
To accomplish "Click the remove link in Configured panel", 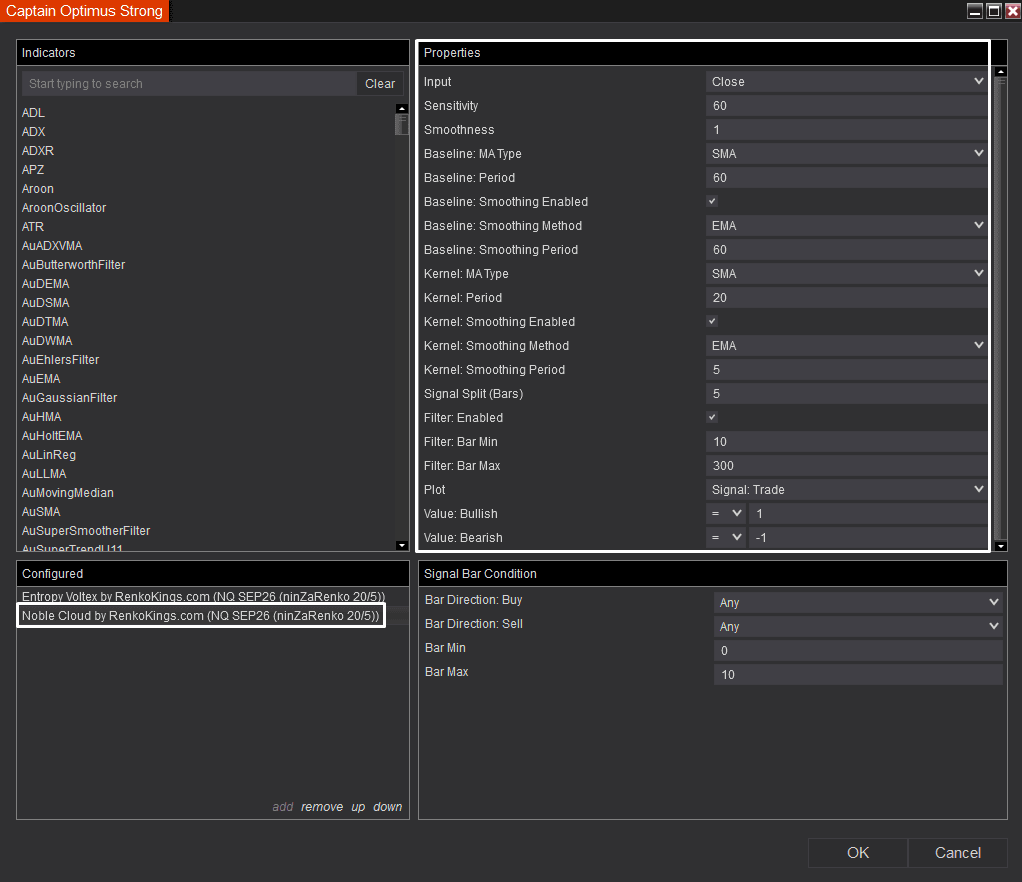I will (322, 807).
